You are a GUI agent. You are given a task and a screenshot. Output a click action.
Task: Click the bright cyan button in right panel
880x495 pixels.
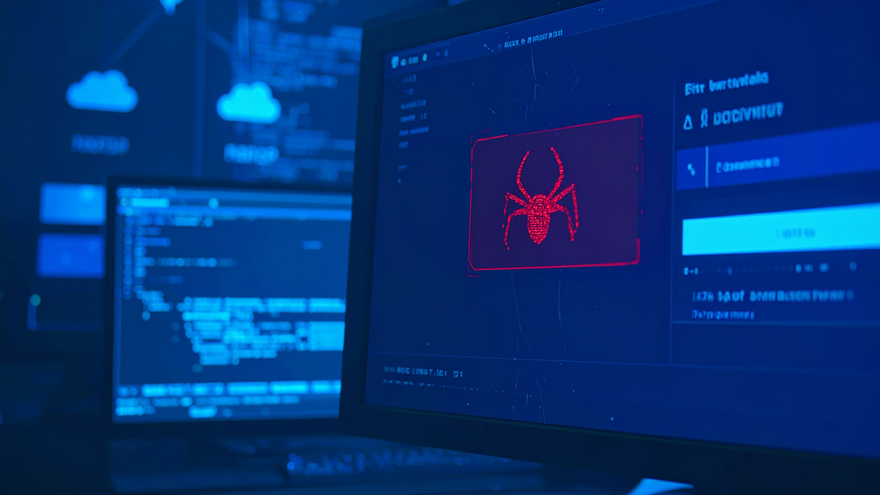781,230
